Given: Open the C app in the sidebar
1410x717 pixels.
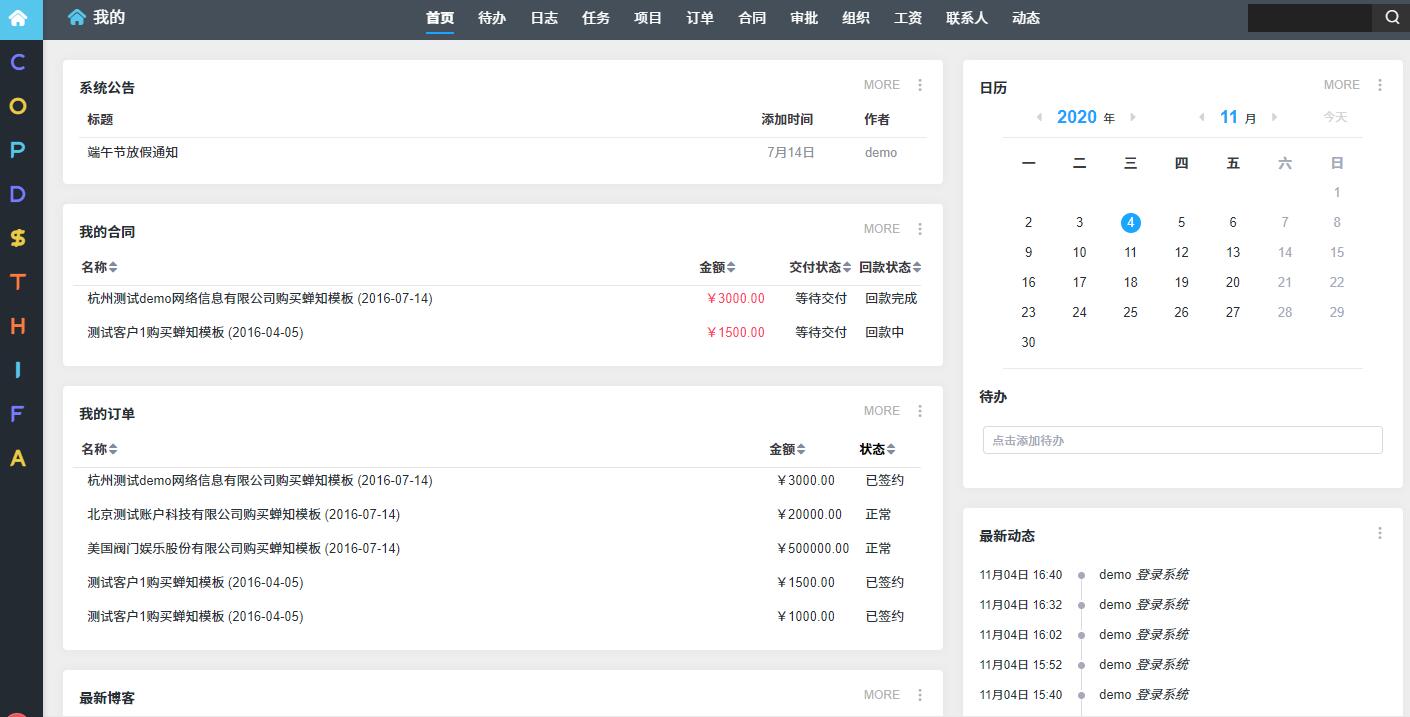Looking at the screenshot, I should pyautogui.click(x=18, y=62).
